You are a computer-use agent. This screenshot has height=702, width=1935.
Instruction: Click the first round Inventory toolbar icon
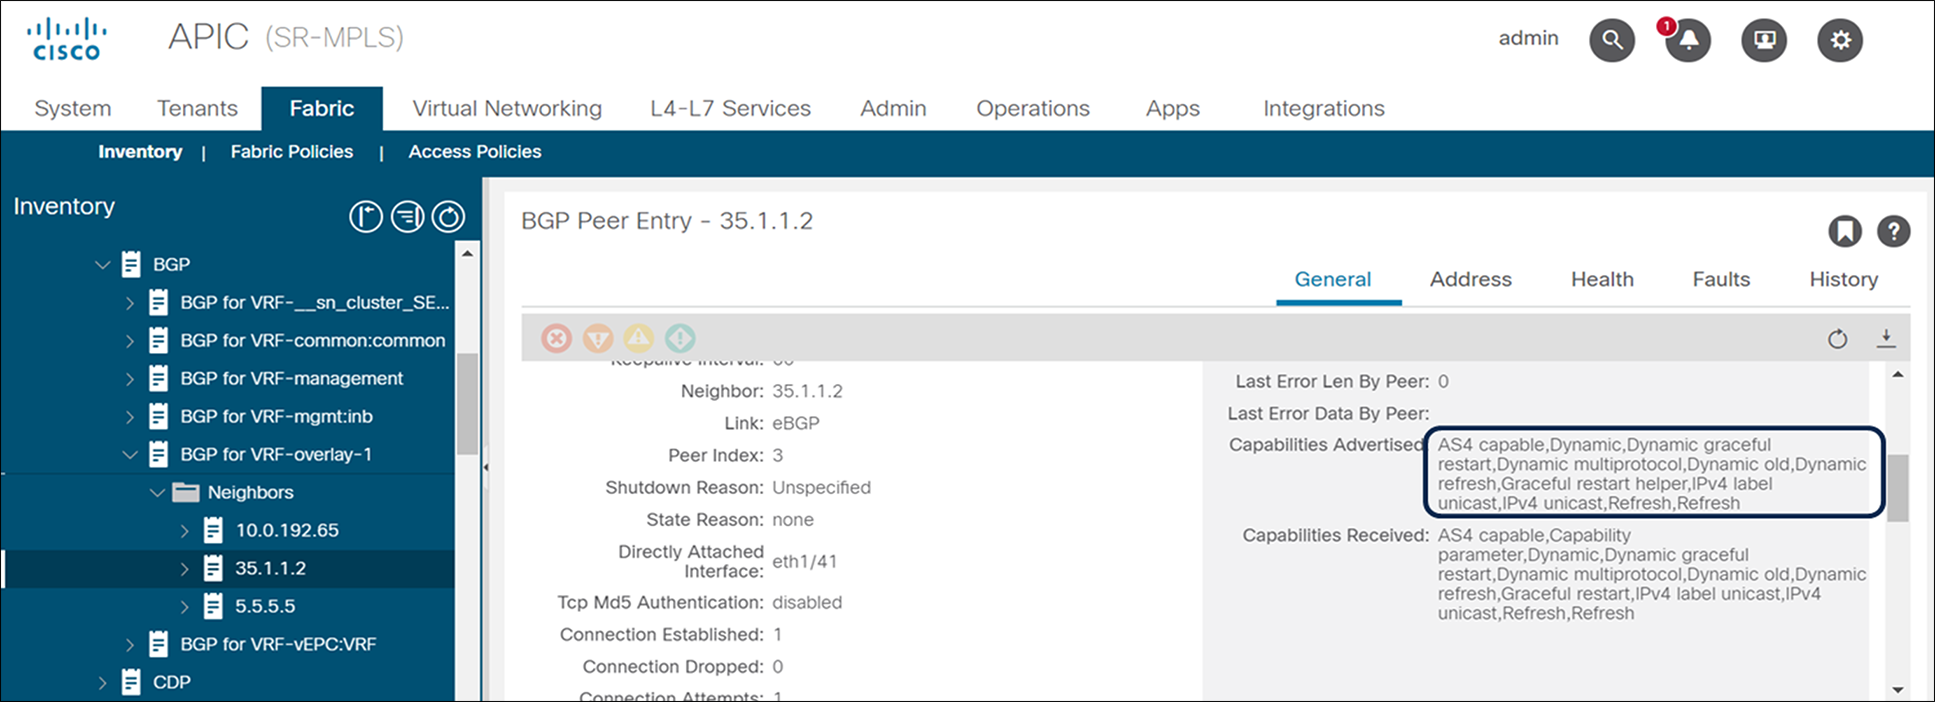coord(366,216)
